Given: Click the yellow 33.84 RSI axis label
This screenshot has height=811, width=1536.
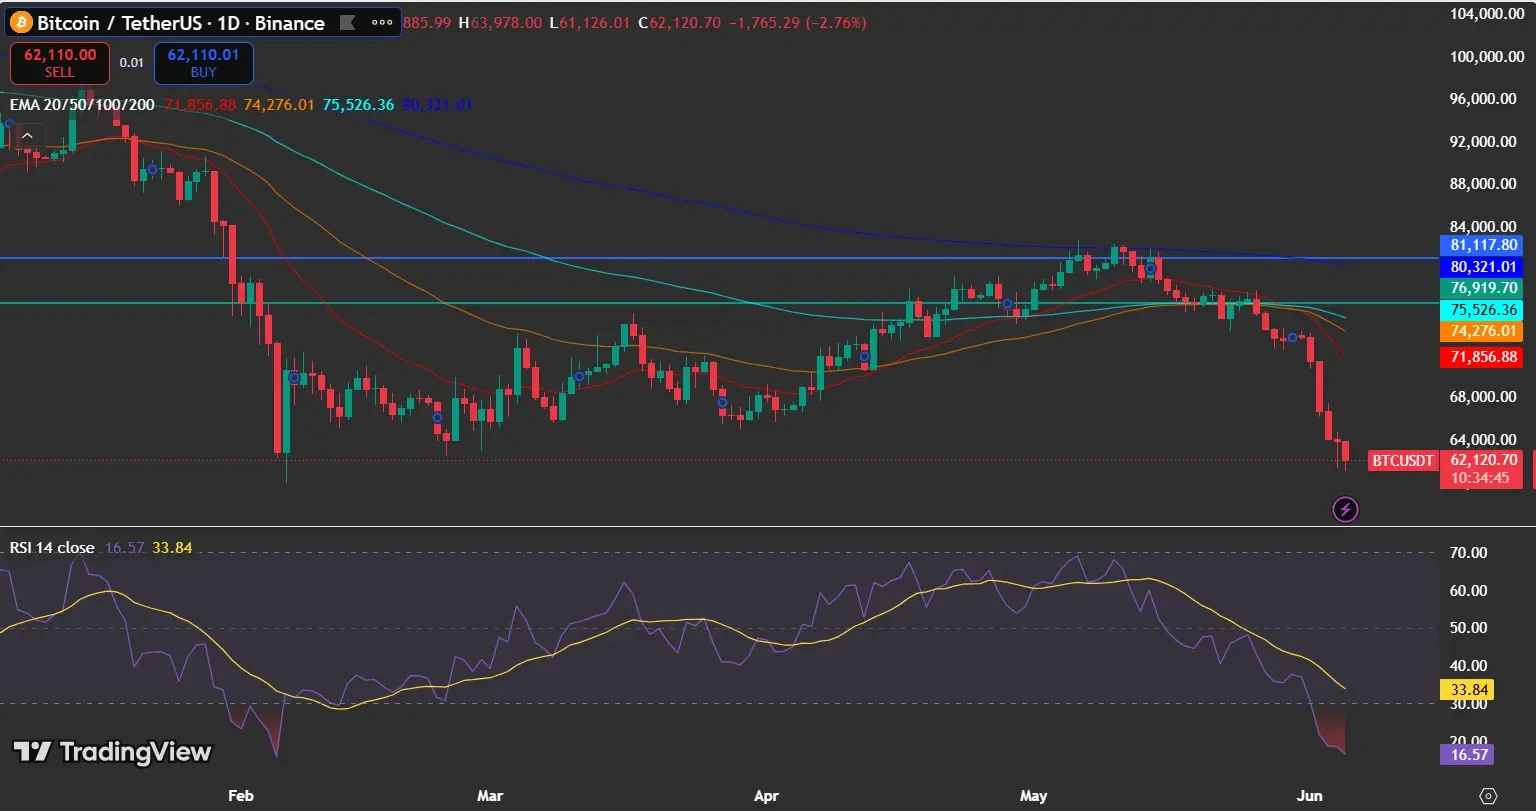Looking at the screenshot, I should (1465, 689).
